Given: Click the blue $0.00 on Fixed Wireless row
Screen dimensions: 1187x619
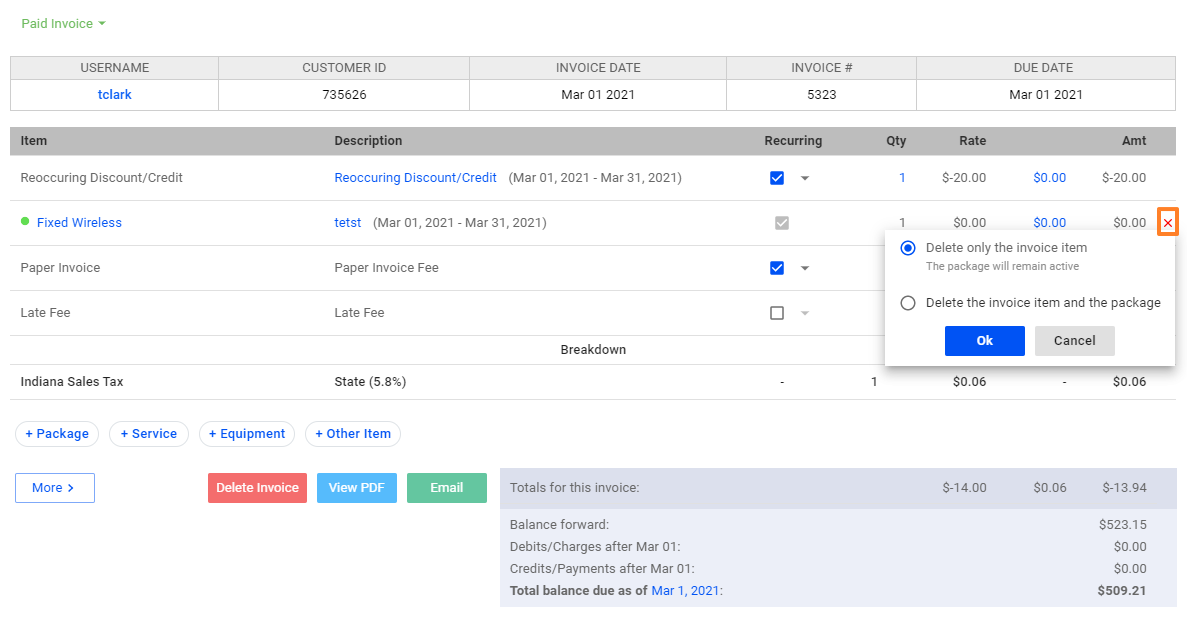Looking at the screenshot, I should pyautogui.click(x=1049, y=222).
